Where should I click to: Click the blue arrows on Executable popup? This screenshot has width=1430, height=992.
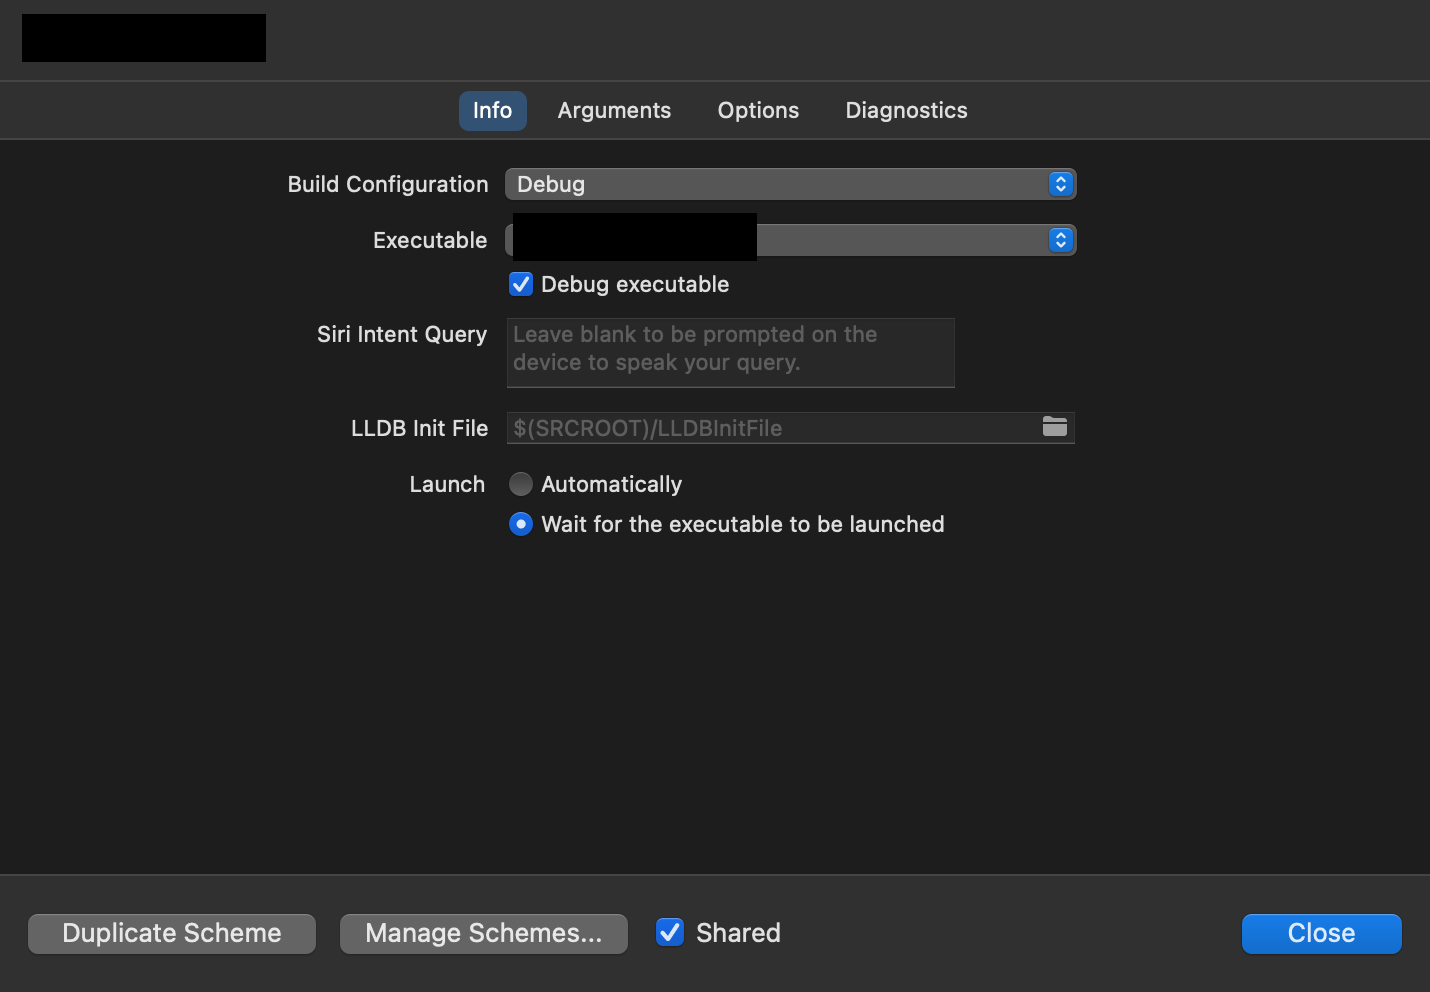click(x=1060, y=240)
